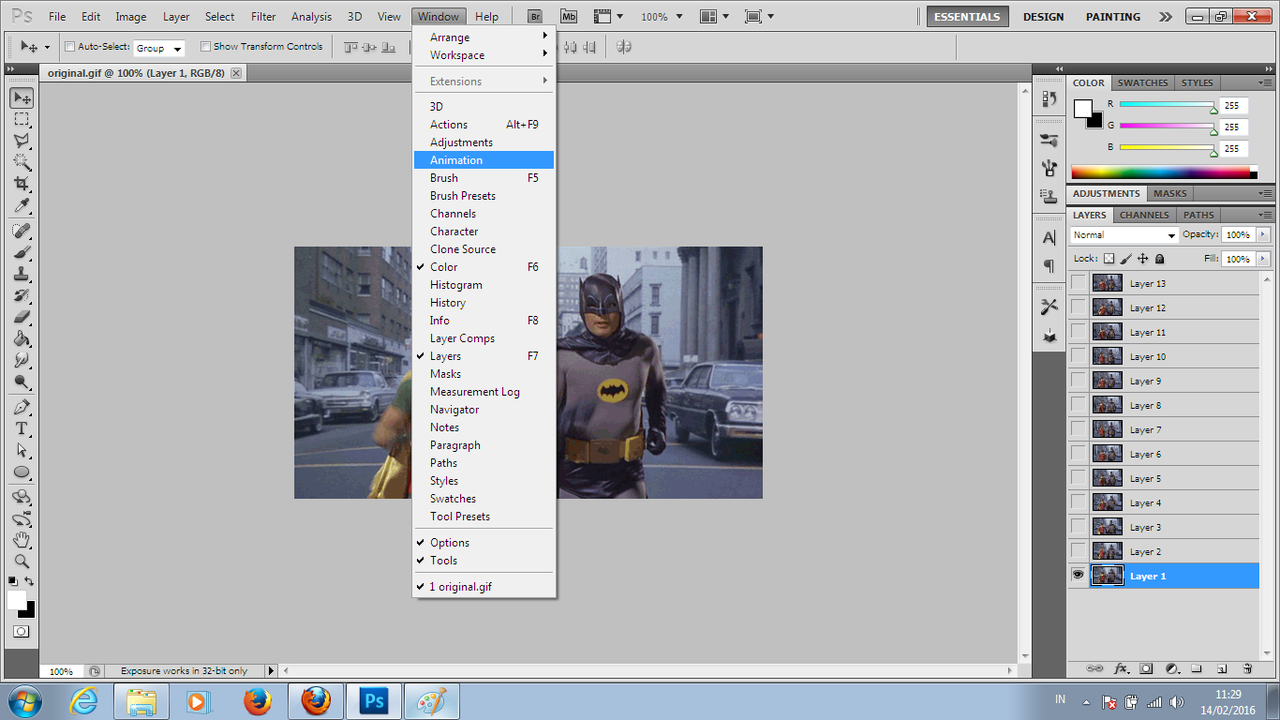
Task: Toggle Quick Mask mode icon
Action: coord(22,632)
